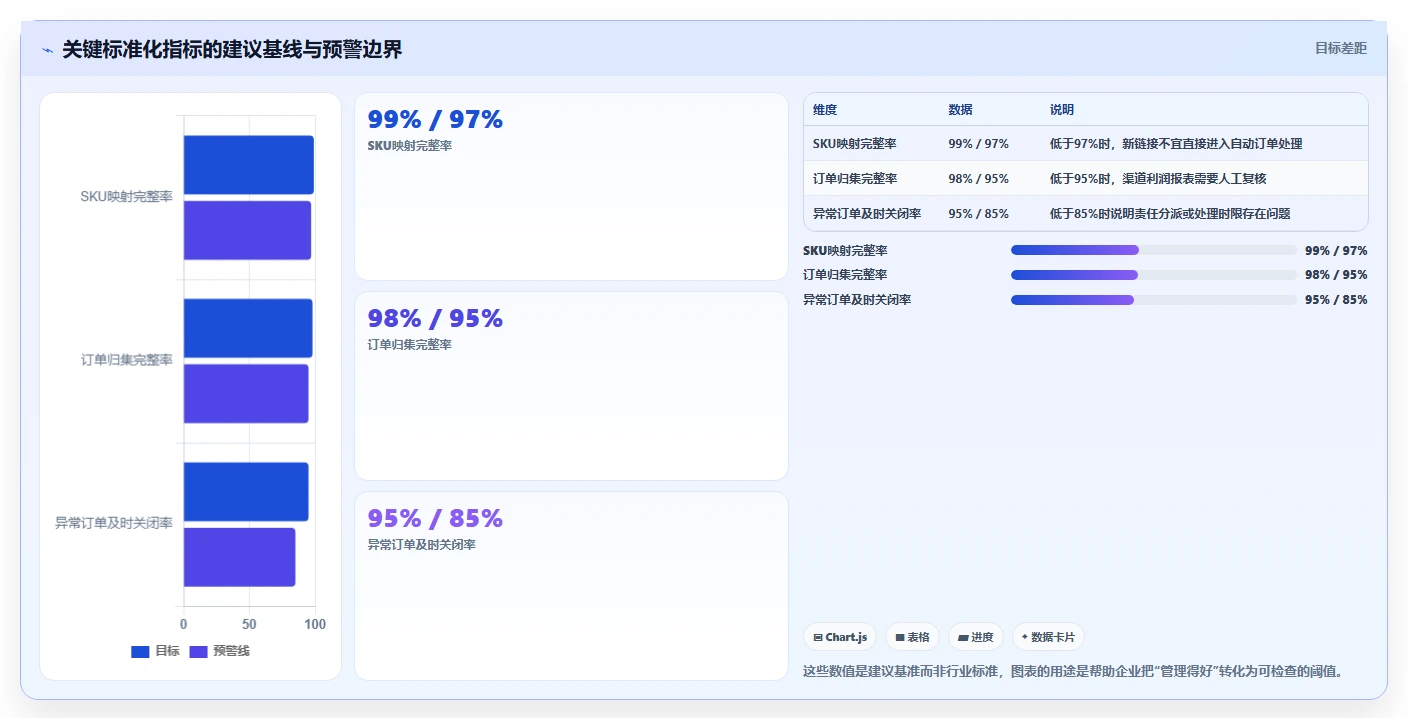
Task: Click the blue 目标 legend color box
Action: pos(140,652)
